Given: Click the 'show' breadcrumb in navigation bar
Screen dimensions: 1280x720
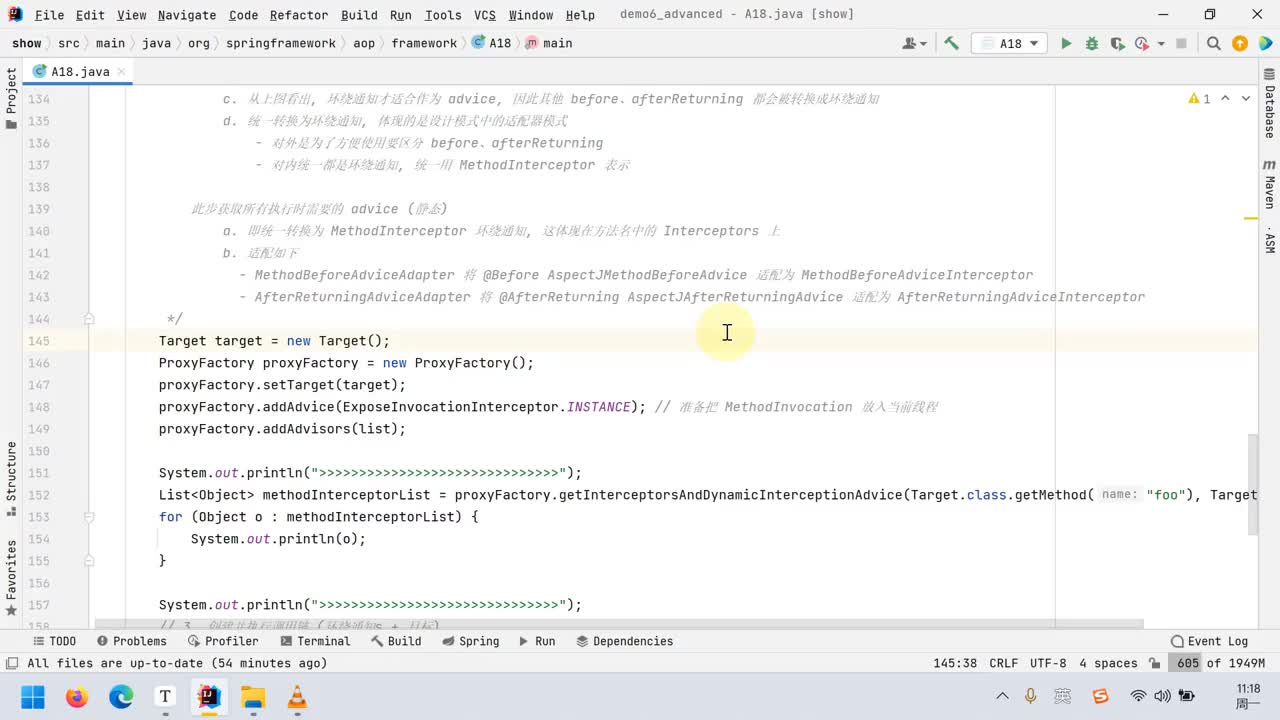Looking at the screenshot, I should 27,43.
